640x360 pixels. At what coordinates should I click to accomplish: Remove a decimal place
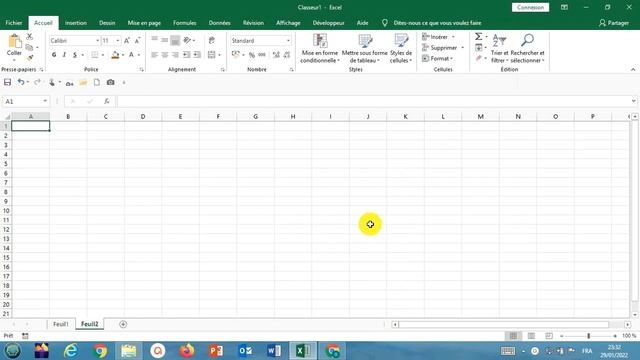click(x=287, y=55)
